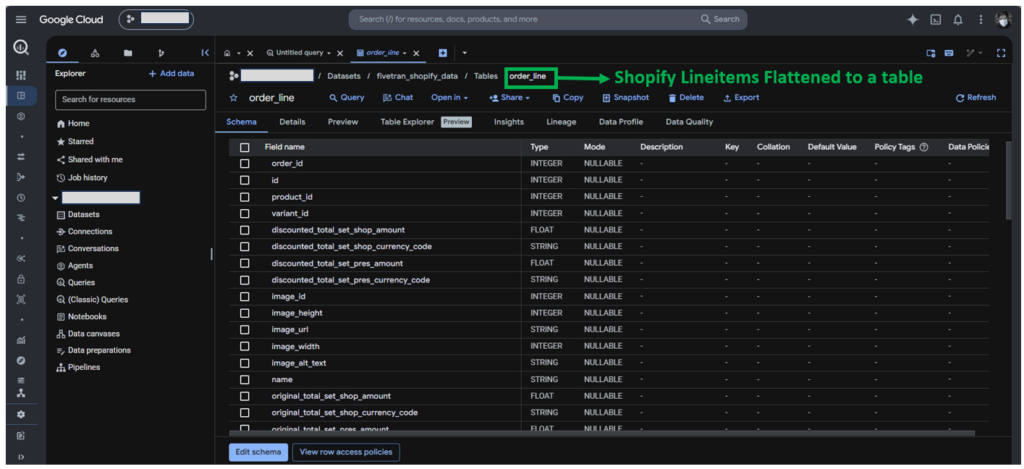Open keyboard shortcuts icon
The width and height of the screenshot is (1024, 469).
pos(949,53)
